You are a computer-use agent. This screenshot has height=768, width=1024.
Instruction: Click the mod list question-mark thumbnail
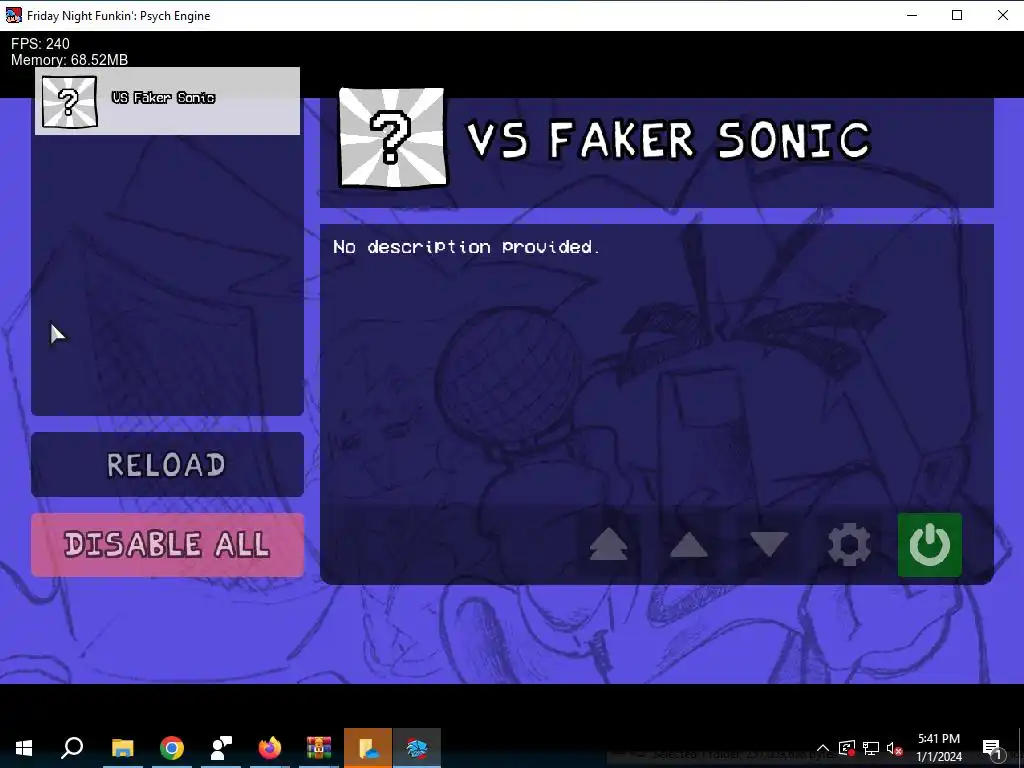(x=69, y=101)
